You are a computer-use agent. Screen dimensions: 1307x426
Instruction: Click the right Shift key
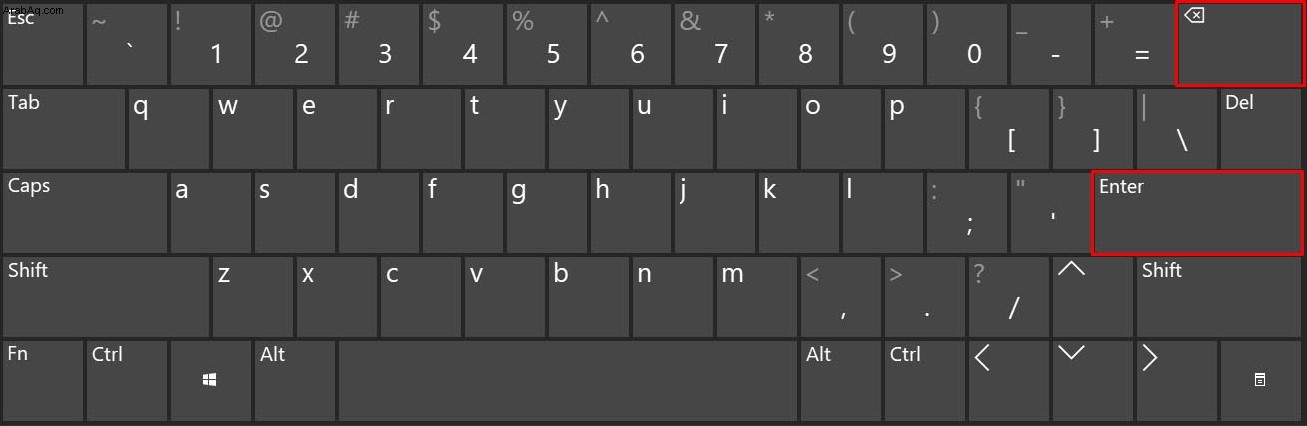tap(1220, 296)
